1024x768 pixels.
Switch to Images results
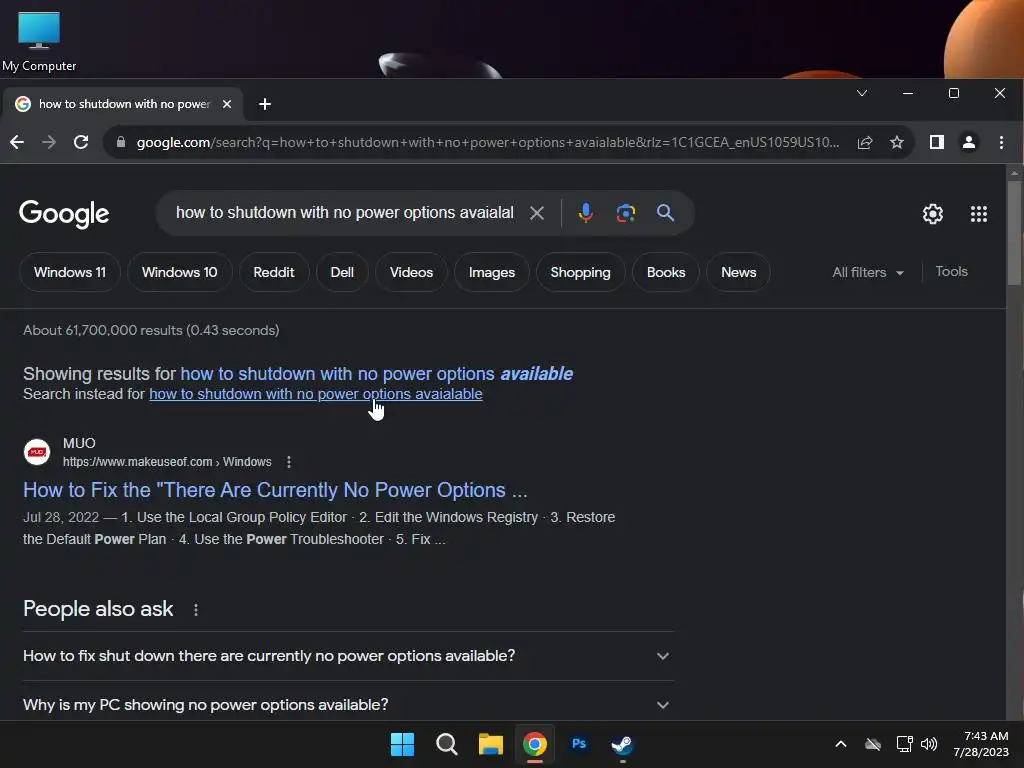pos(492,272)
